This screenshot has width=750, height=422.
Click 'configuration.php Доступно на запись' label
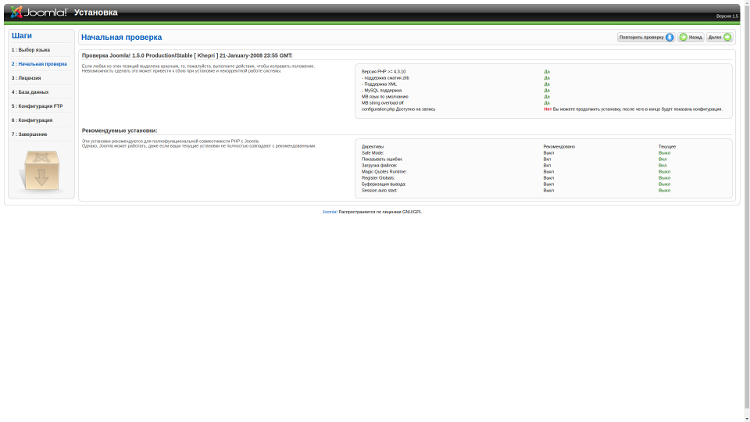tap(398, 109)
